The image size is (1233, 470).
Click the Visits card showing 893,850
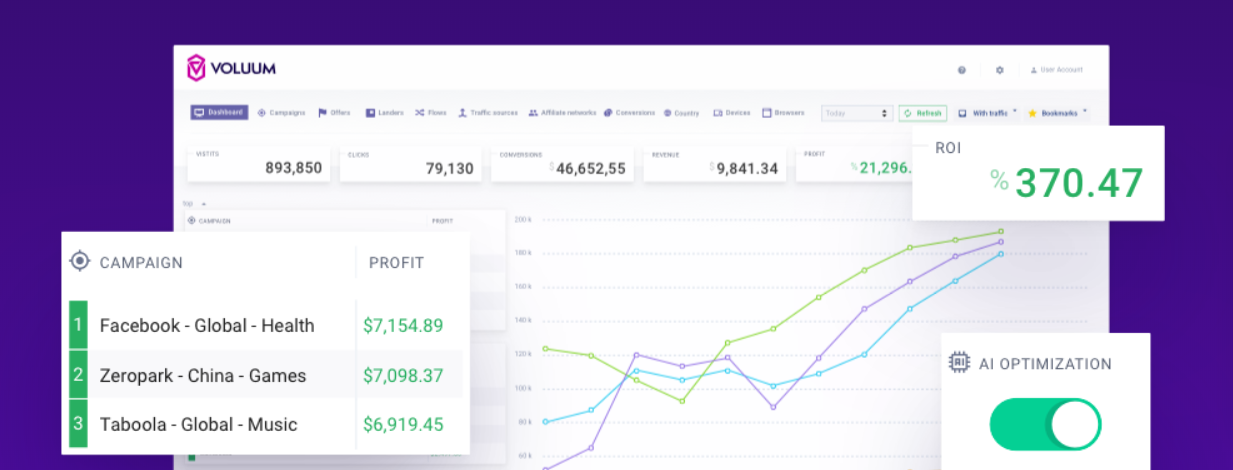(x=259, y=164)
